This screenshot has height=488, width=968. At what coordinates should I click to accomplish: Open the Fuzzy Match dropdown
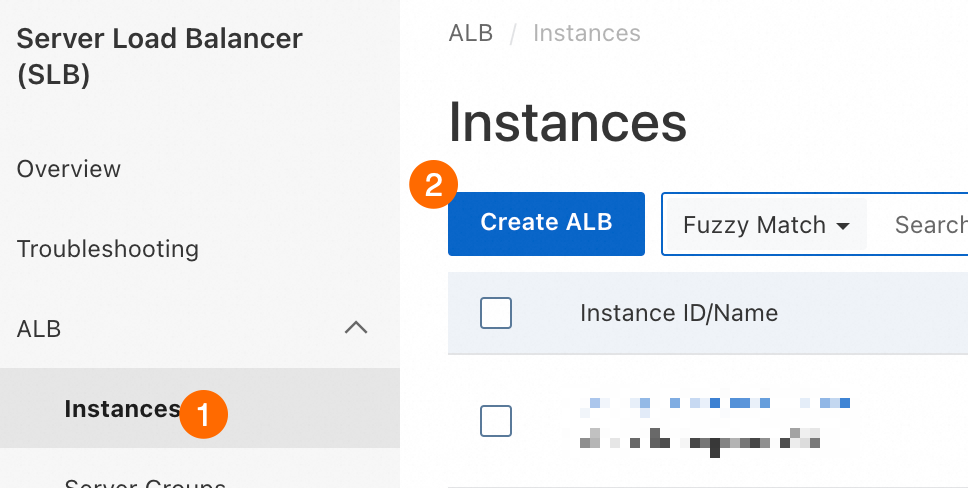tap(765, 225)
